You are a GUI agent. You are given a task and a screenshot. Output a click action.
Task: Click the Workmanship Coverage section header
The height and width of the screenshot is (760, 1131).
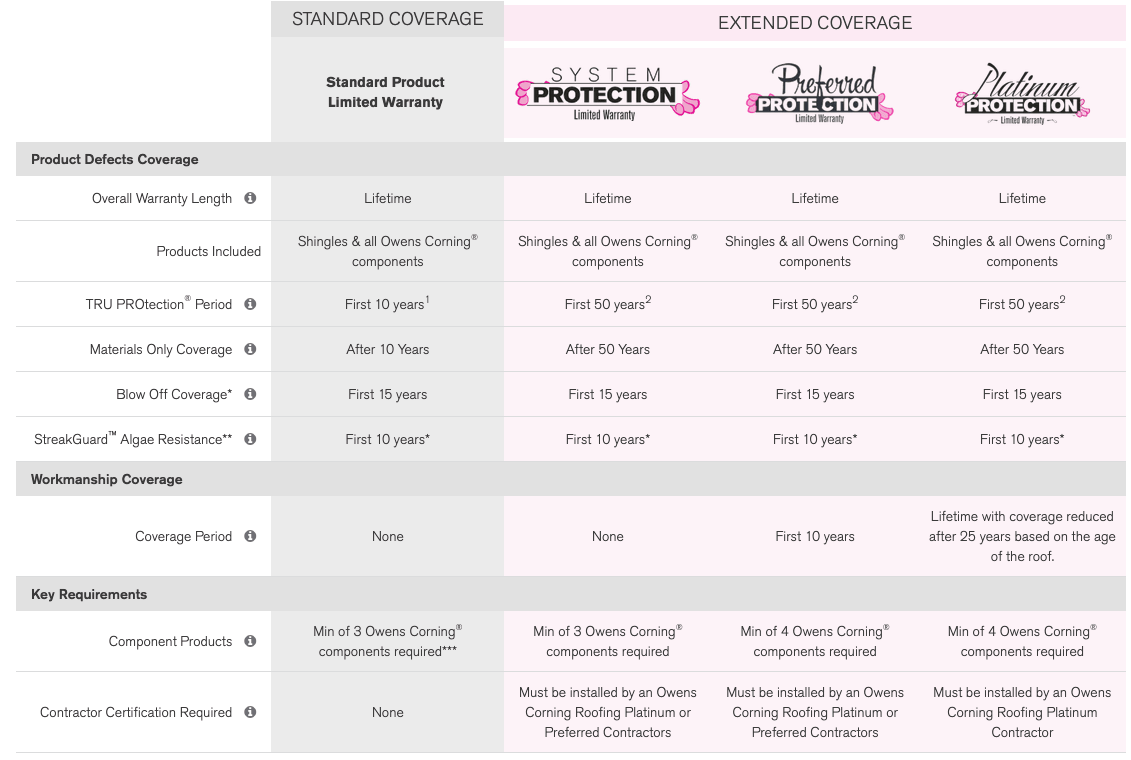click(x=107, y=479)
